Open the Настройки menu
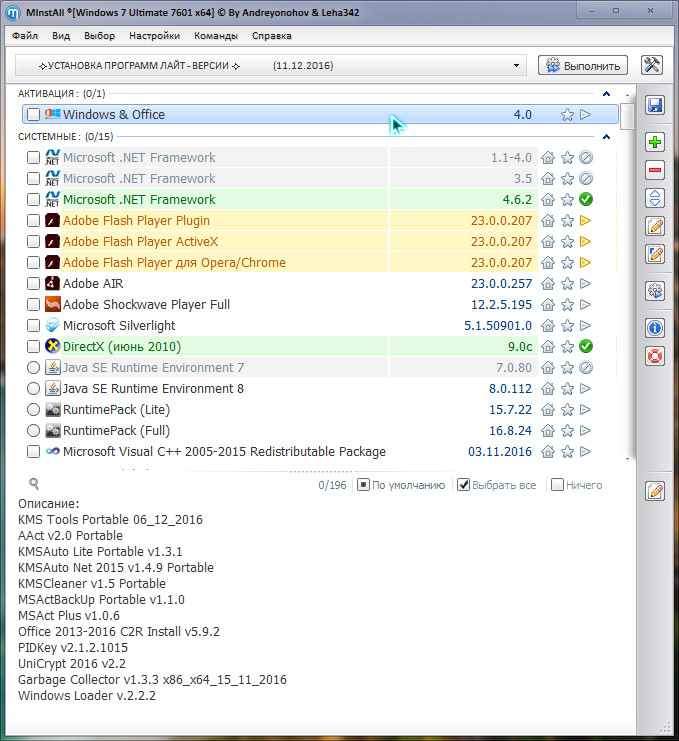Screen dimensions: 679x741 [x=155, y=36]
